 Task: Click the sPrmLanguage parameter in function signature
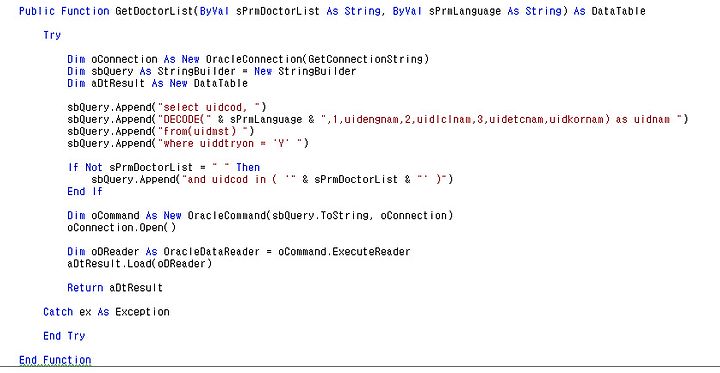(x=465, y=11)
